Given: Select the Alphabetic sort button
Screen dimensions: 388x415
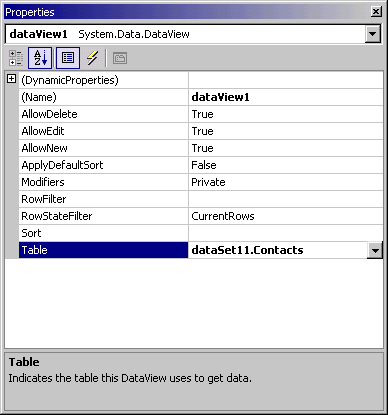Looking at the screenshot, I should [40, 58].
